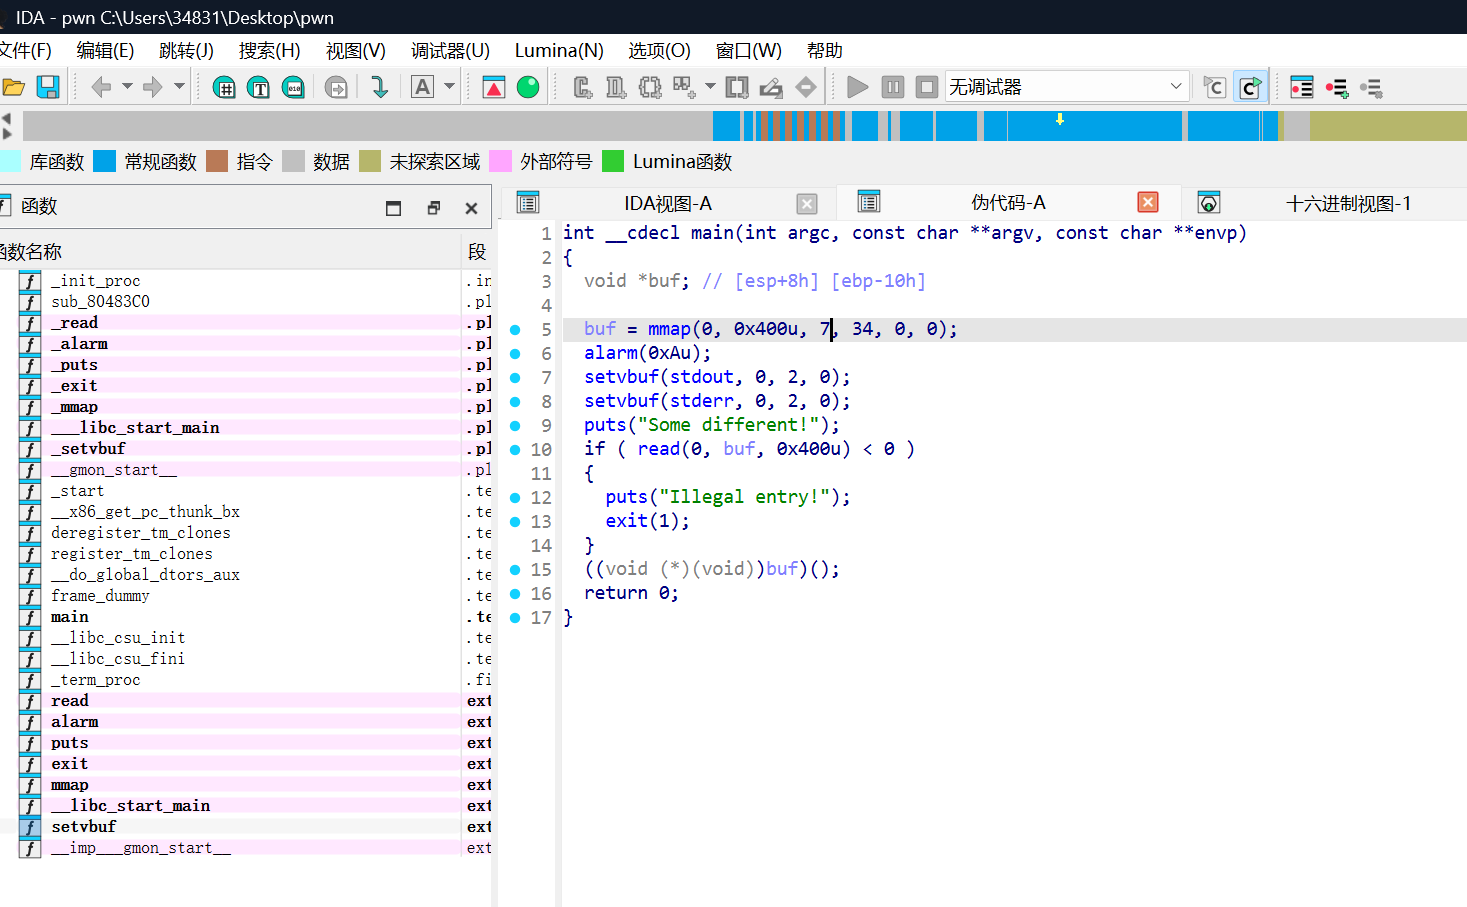The image size is (1467, 907).
Task: Select sub_80483C0 in the functions list
Action: [100, 302]
